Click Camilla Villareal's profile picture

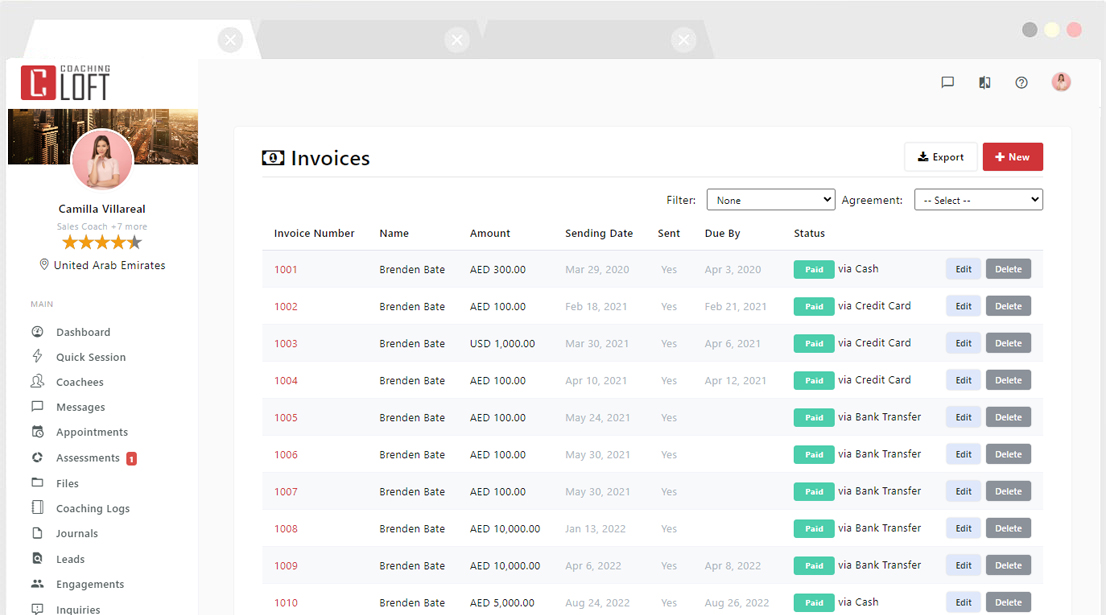(x=102, y=159)
